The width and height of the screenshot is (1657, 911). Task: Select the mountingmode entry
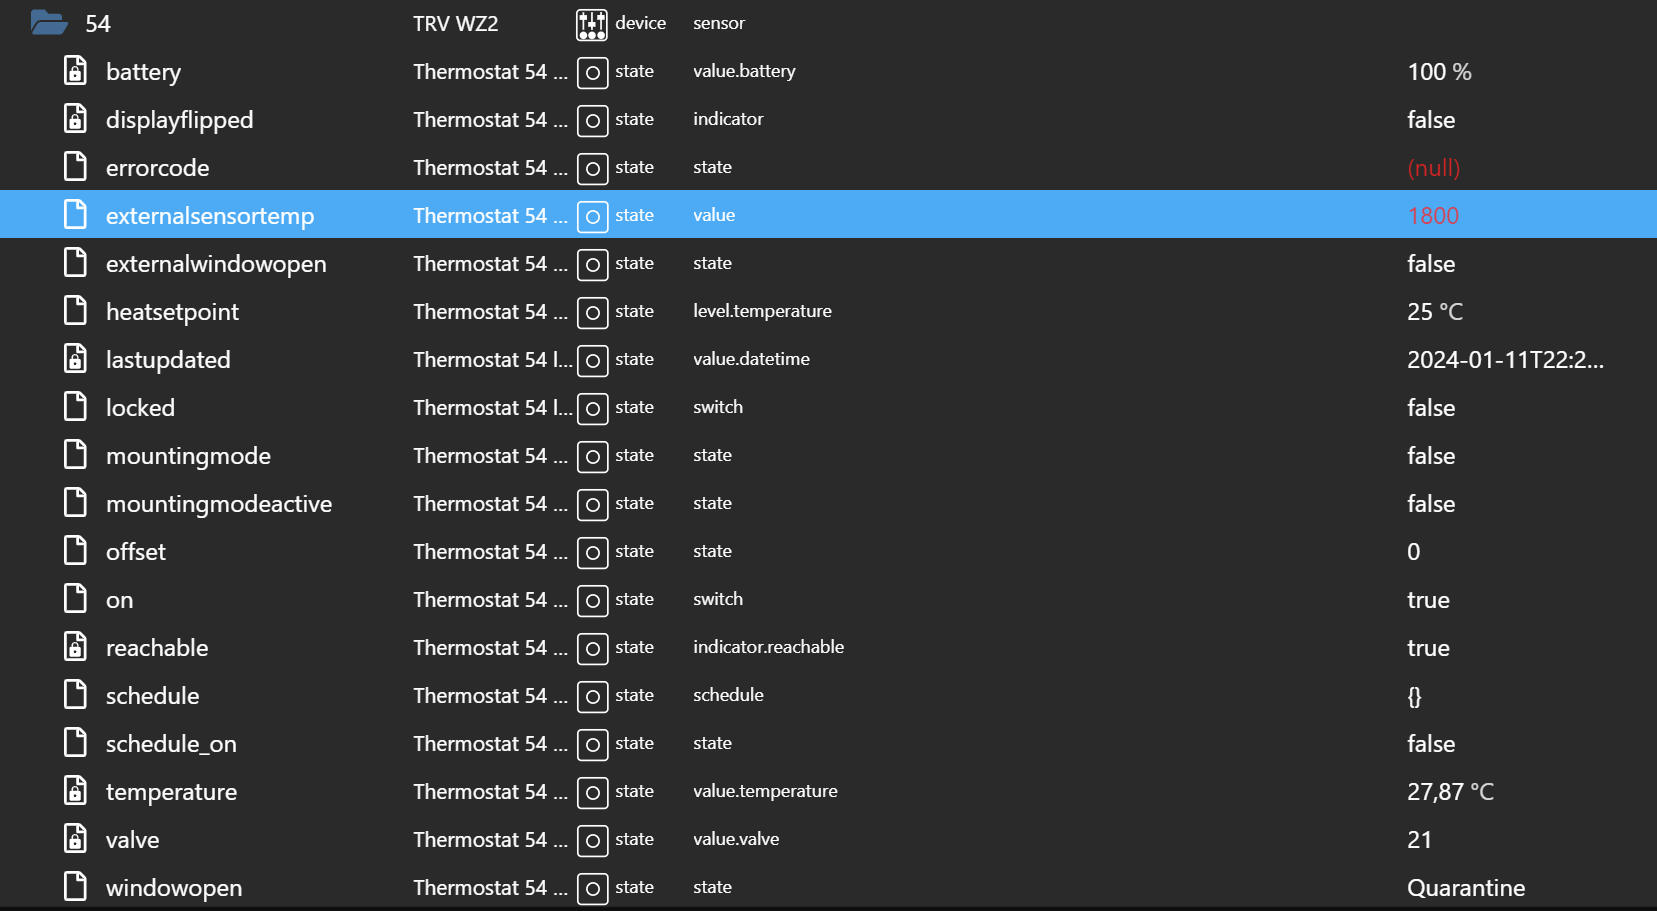pos(188,456)
